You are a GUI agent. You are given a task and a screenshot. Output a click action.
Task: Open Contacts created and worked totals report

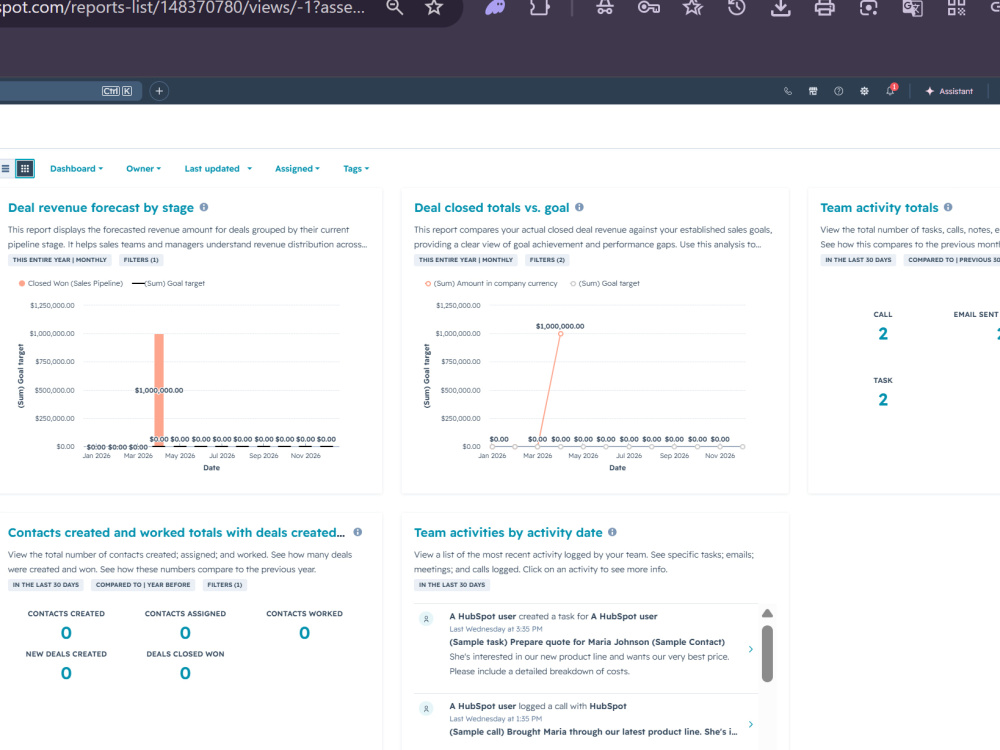pyautogui.click(x=176, y=533)
